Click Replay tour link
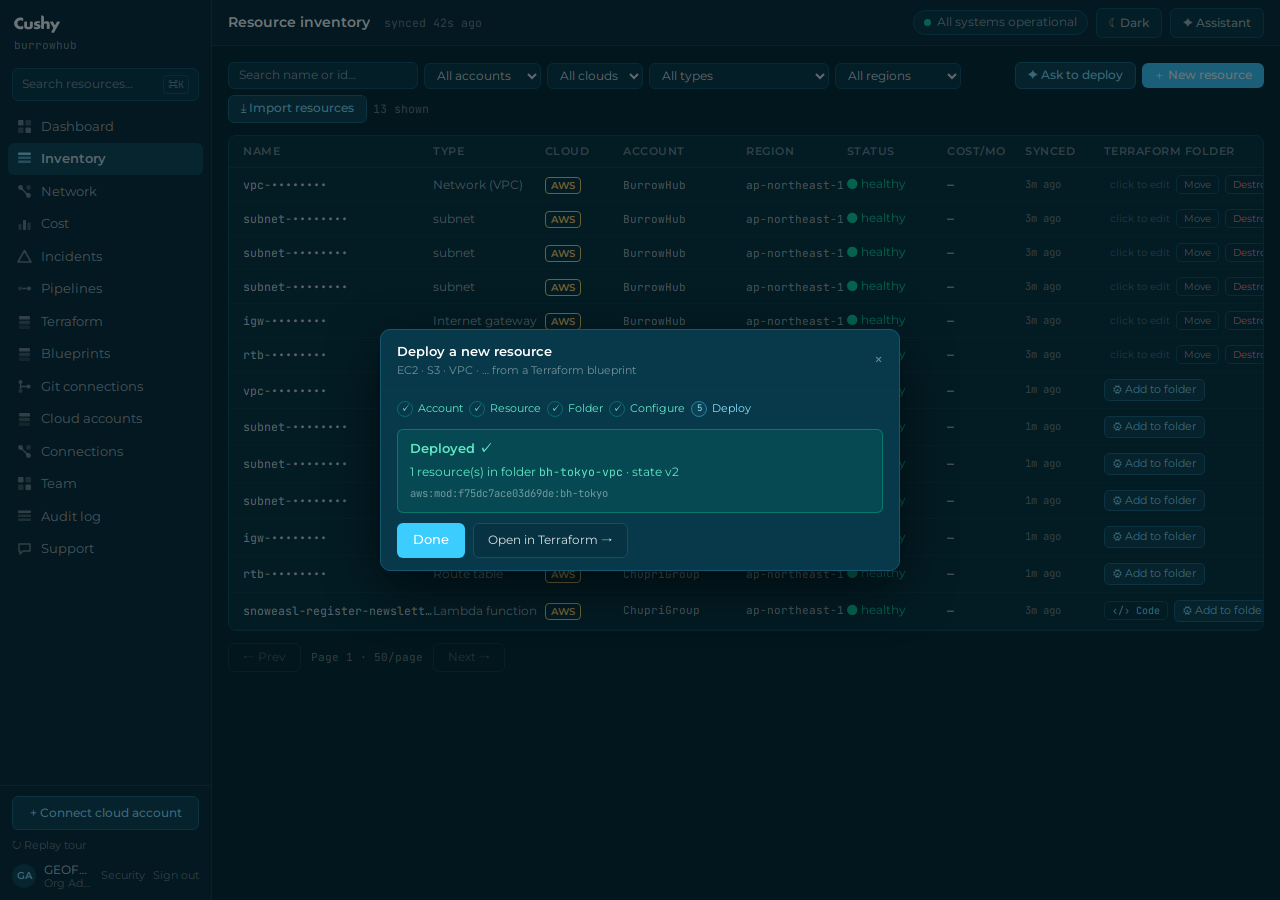 [x=49, y=845]
